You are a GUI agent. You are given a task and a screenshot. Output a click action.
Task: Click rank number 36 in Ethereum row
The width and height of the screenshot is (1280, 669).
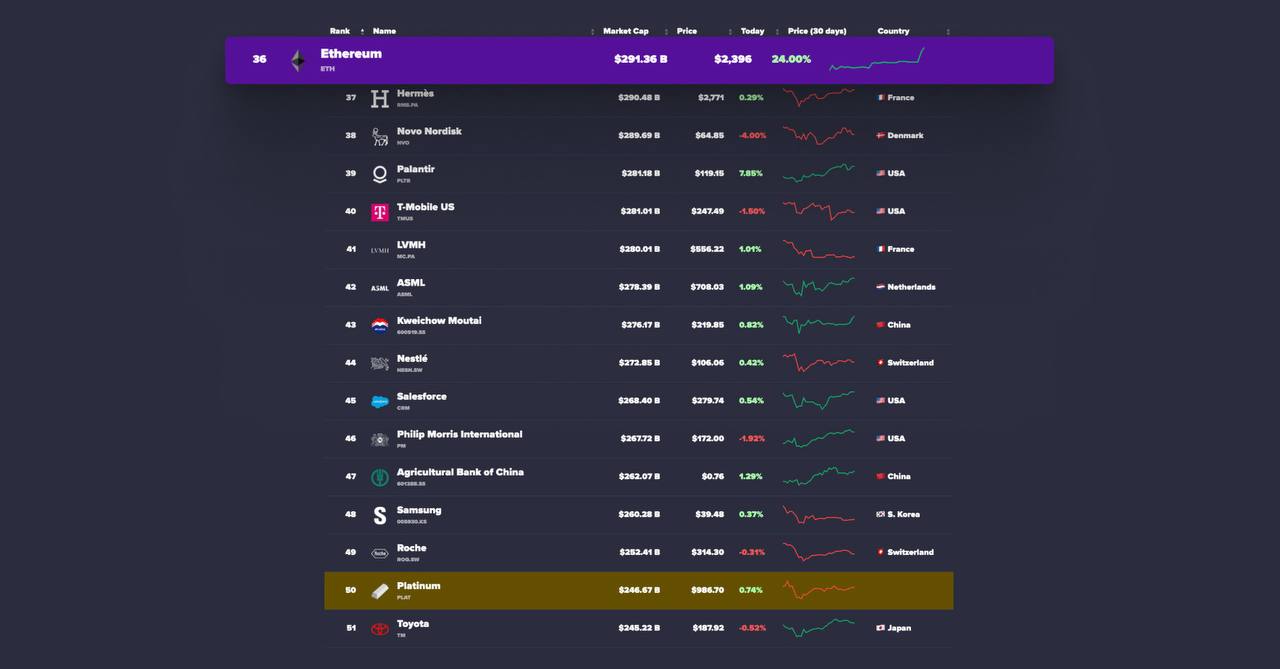259,59
